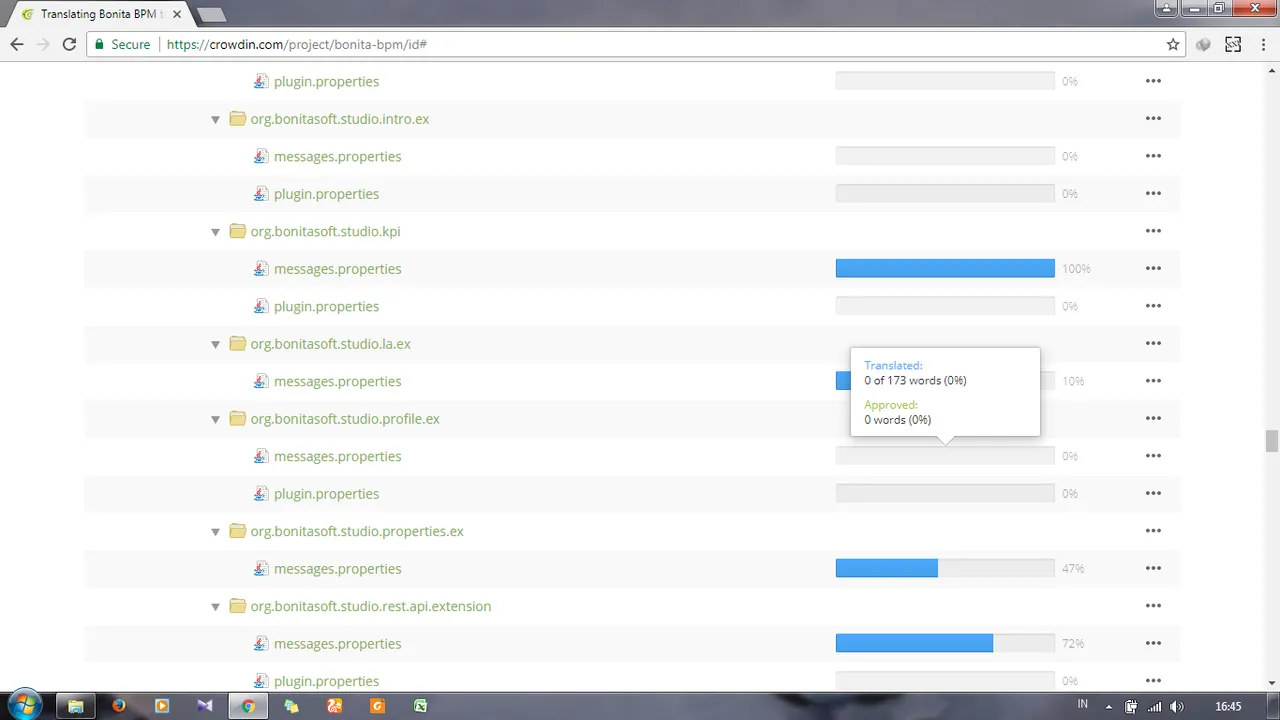Close the Translating Bonita BPM tab
Viewport: 1280px width, 720px height.
177,15
